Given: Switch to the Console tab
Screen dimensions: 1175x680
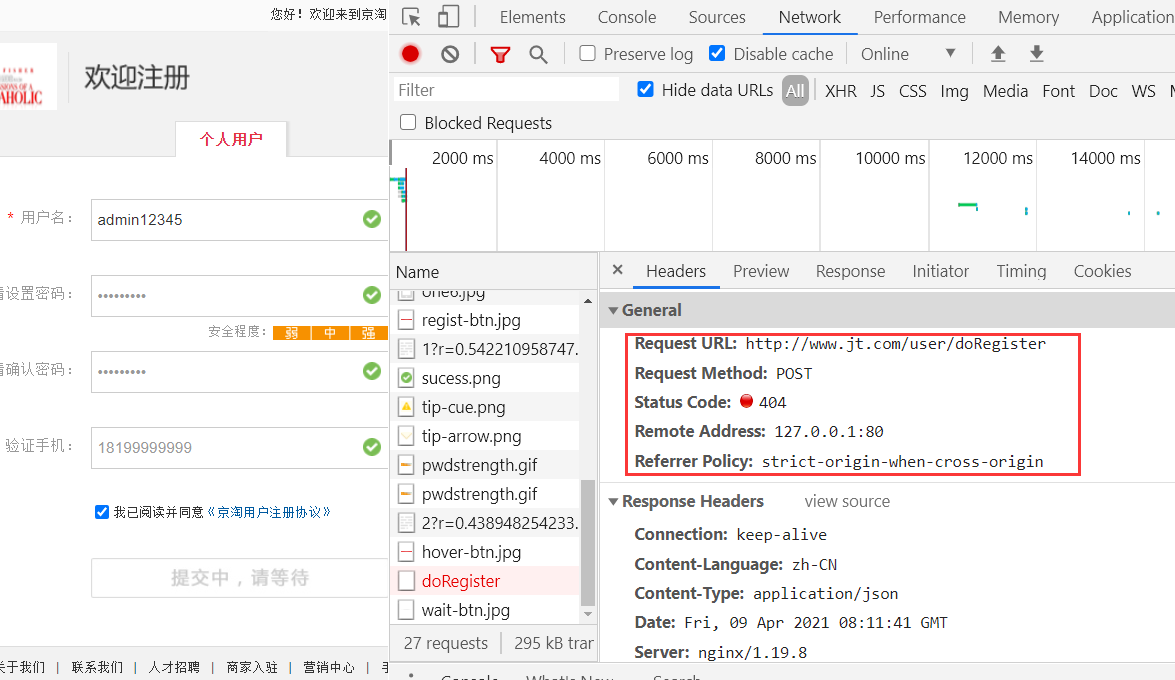Looking at the screenshot, I should (626, 17).
